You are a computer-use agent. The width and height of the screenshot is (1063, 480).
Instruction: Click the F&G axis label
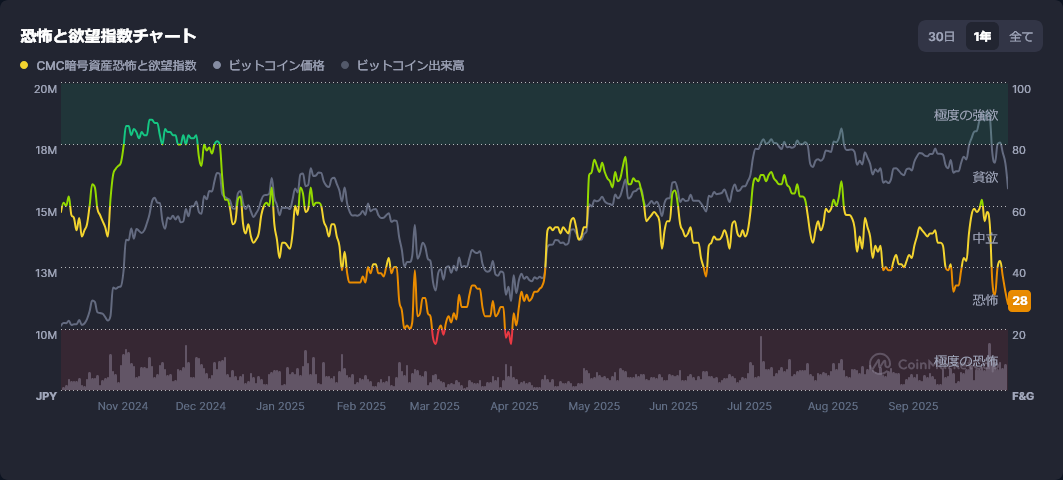[1023, 396]
